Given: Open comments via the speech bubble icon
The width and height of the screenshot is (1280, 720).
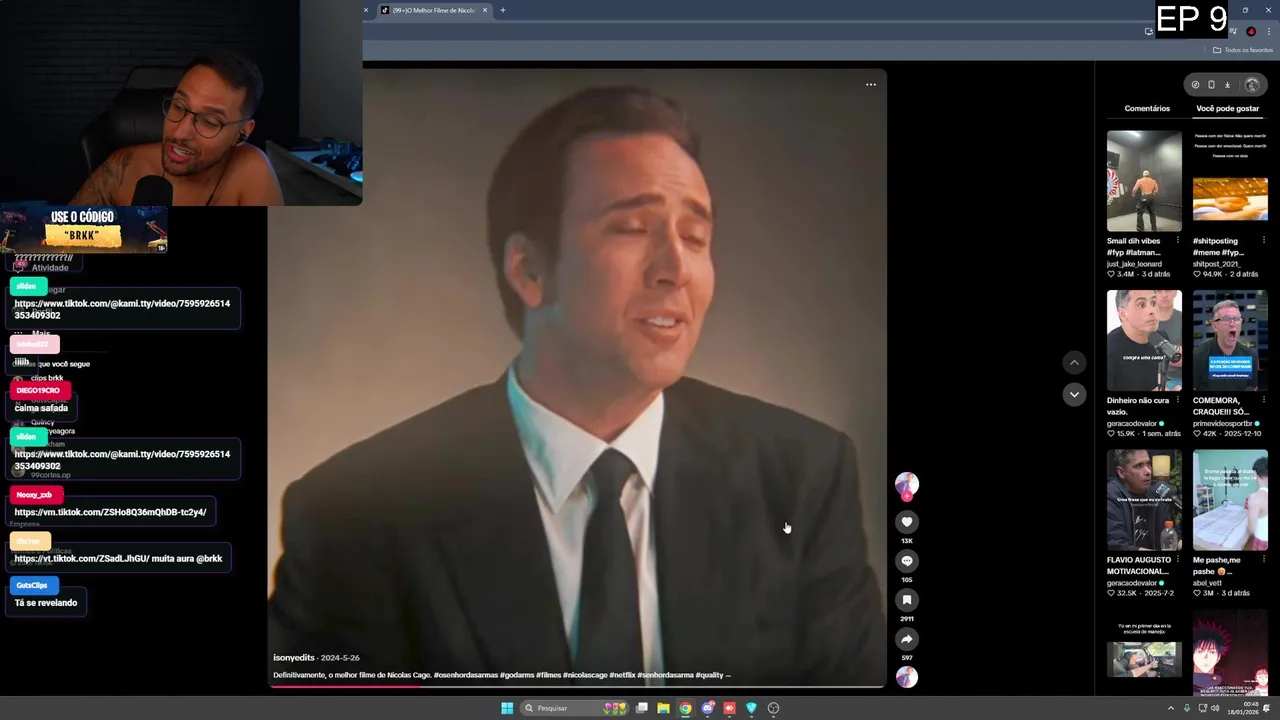Looking at the screenshot, I should pos(907,561).
